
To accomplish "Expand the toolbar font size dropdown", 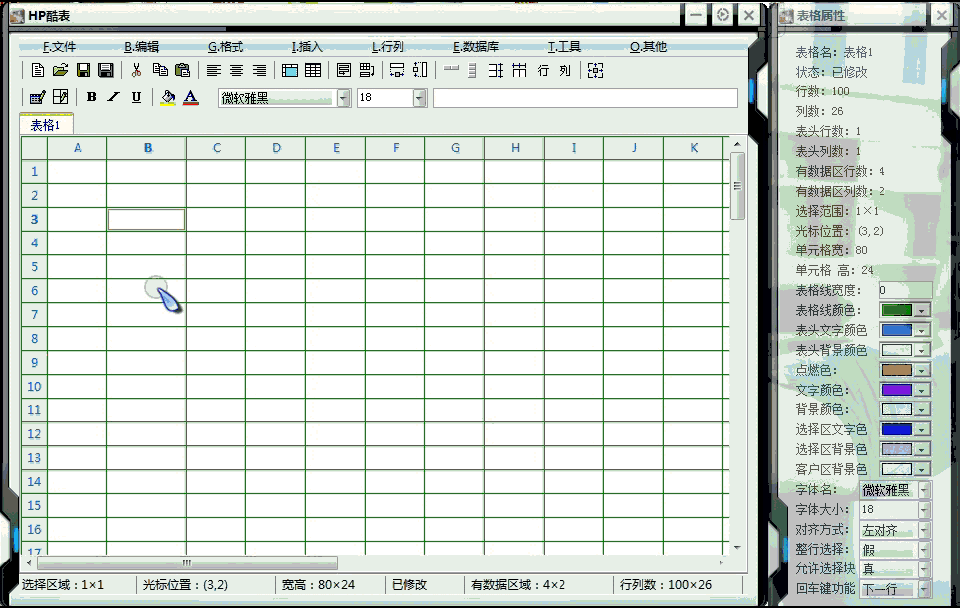I will click(419, 98).
